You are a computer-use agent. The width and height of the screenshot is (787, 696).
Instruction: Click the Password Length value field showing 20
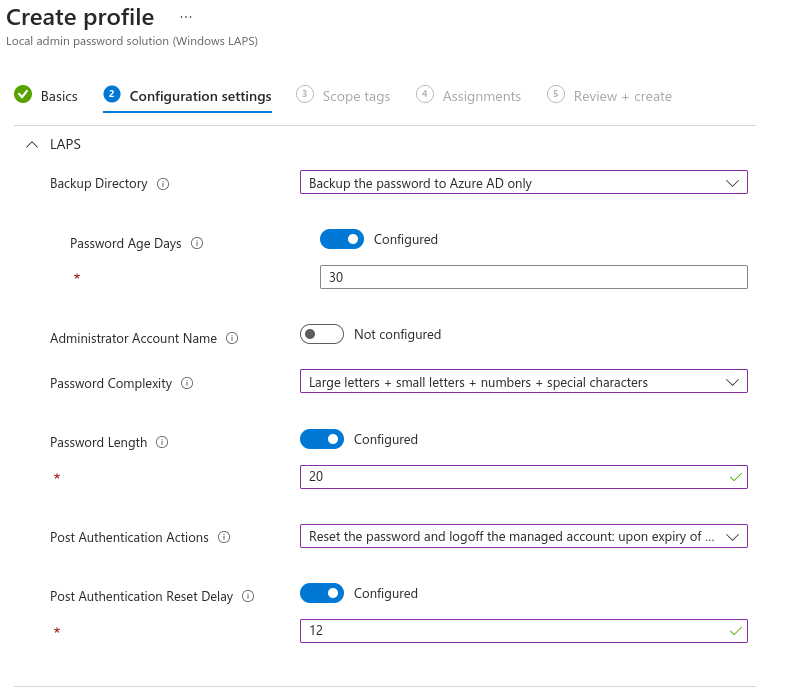[x=523, y=477]
